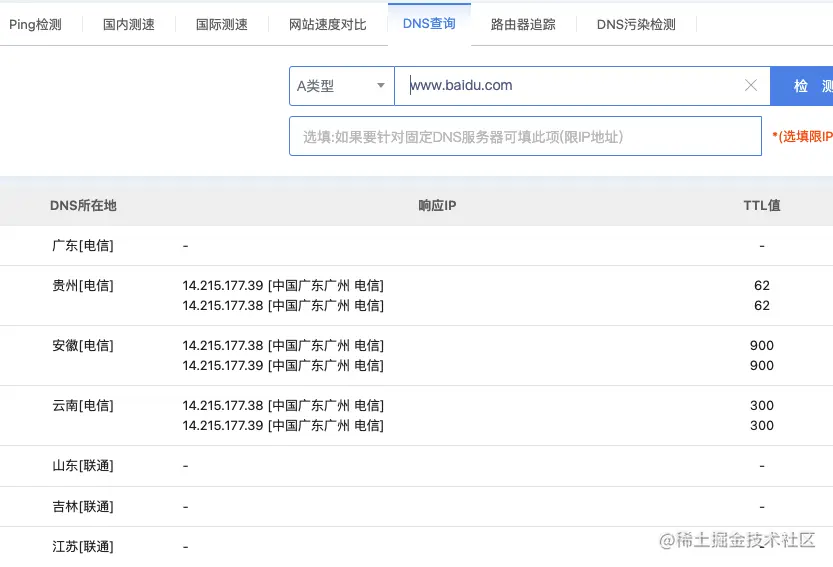
Task: Click 14.215.177.39 in the 安徽[电信] row
Action: pyautogui.click(x=223, y=366)
